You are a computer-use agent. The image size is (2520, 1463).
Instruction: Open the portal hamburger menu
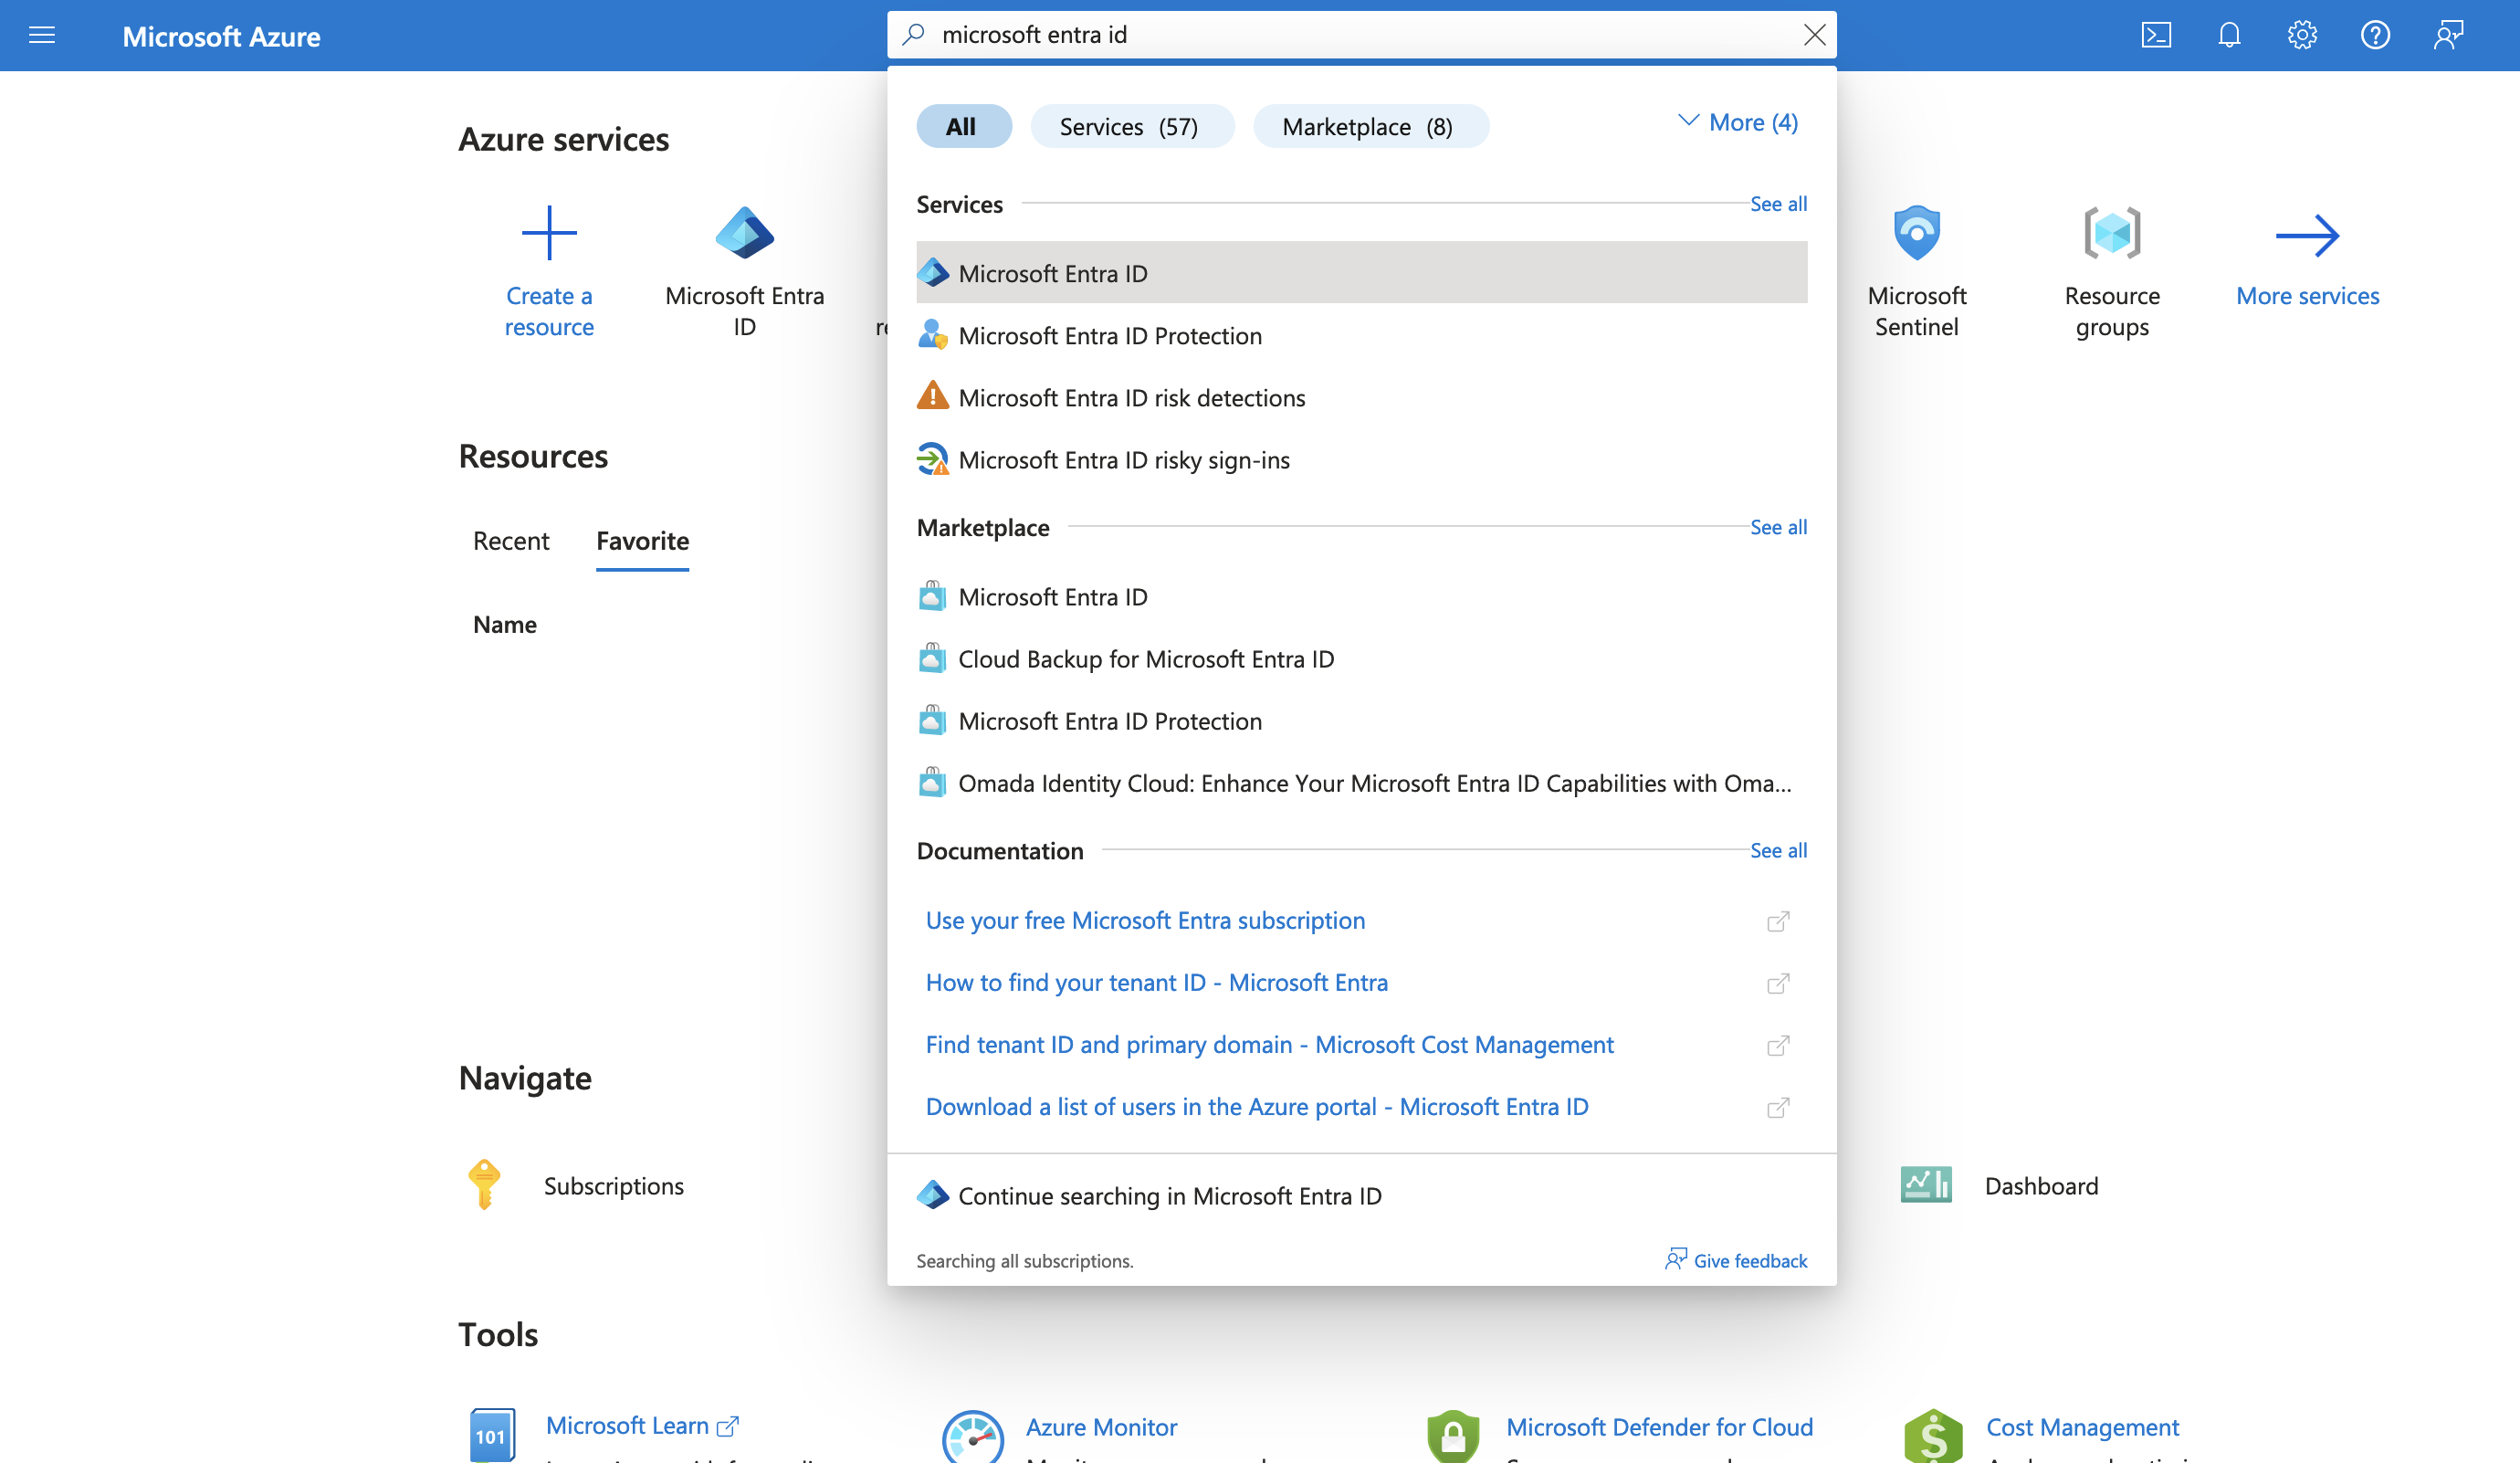coord(42,36)
